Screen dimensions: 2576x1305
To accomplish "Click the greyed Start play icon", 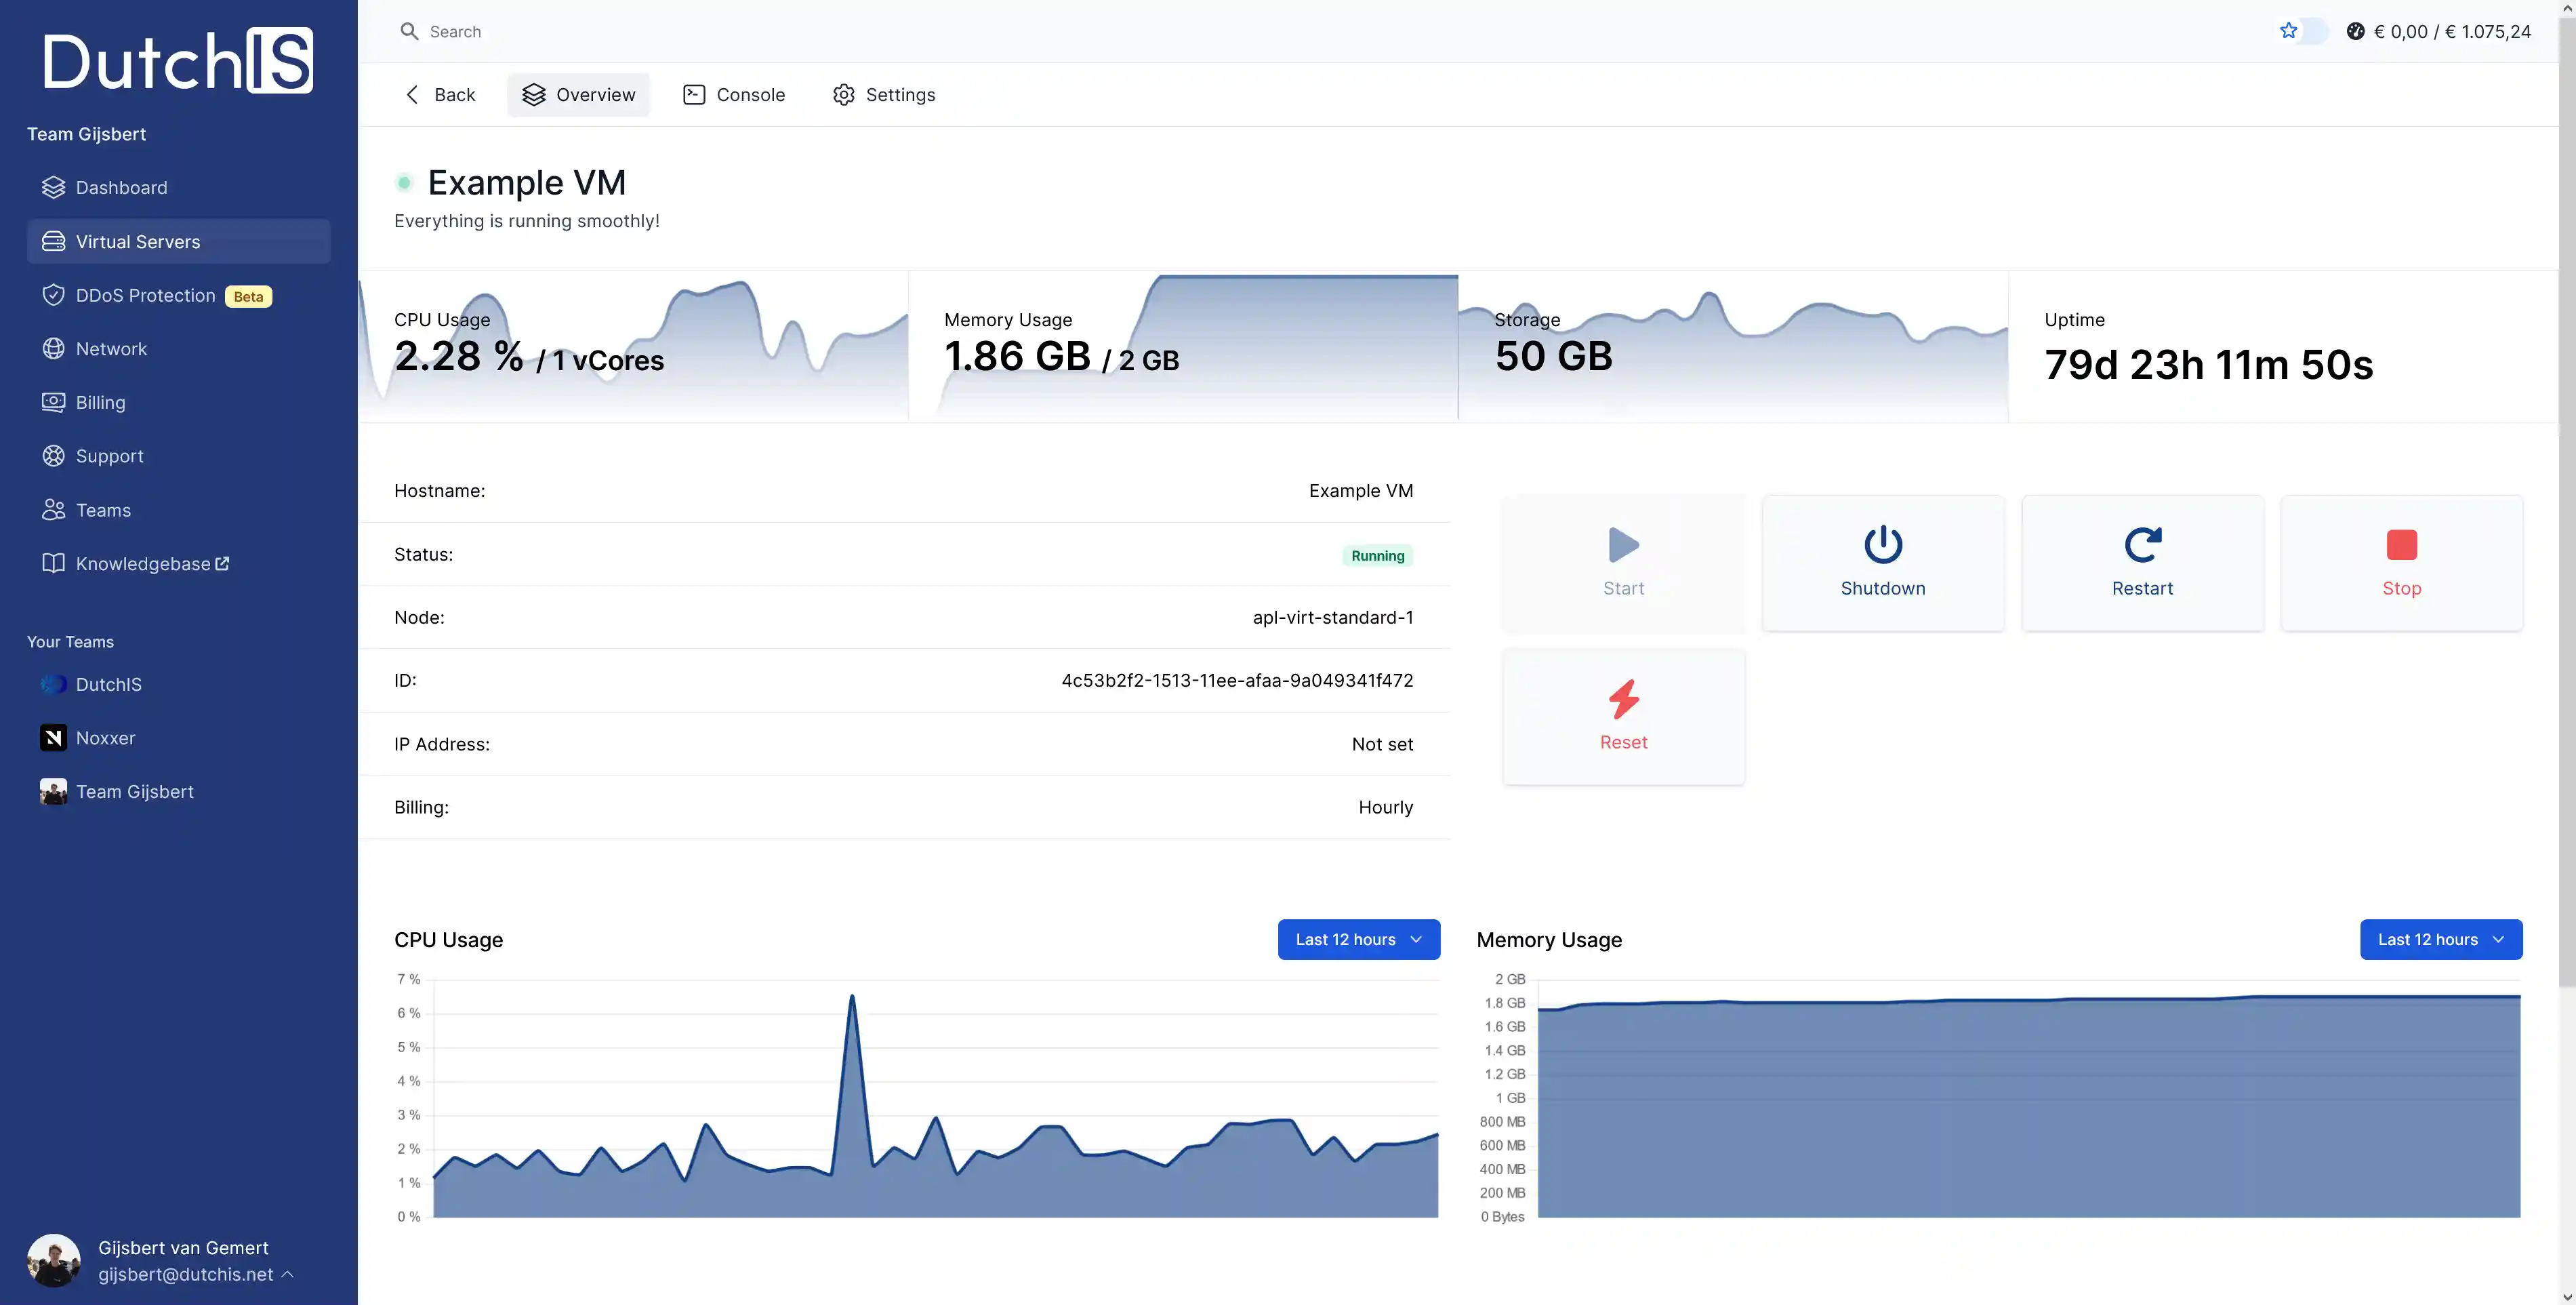I will (x=1623, y=545).
